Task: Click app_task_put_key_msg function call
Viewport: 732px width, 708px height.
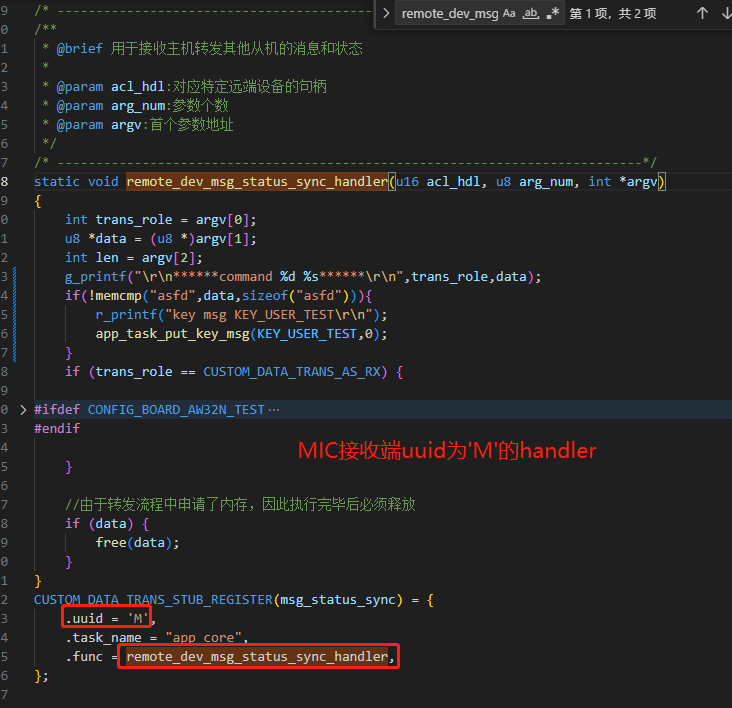Action: (173, 334)
